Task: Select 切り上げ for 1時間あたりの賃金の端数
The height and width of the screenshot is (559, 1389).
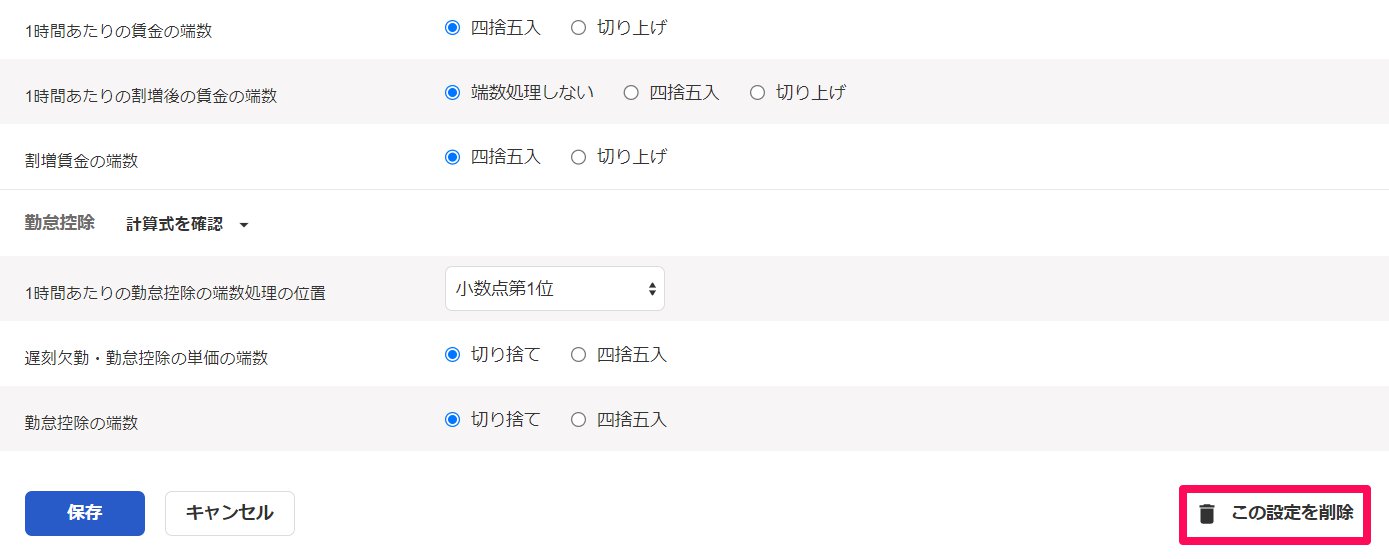Action: [x=578, y=28]
